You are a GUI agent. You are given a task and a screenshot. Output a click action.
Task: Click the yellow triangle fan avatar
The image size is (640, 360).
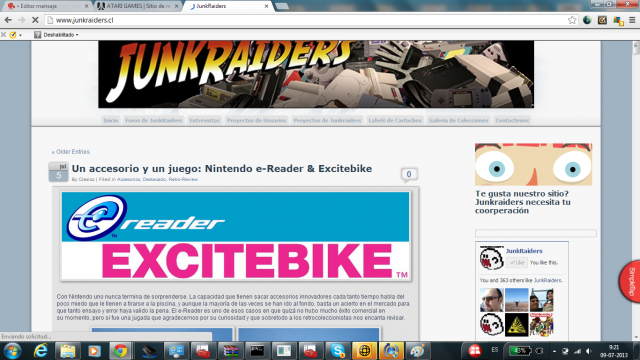[x=517, y=325]
